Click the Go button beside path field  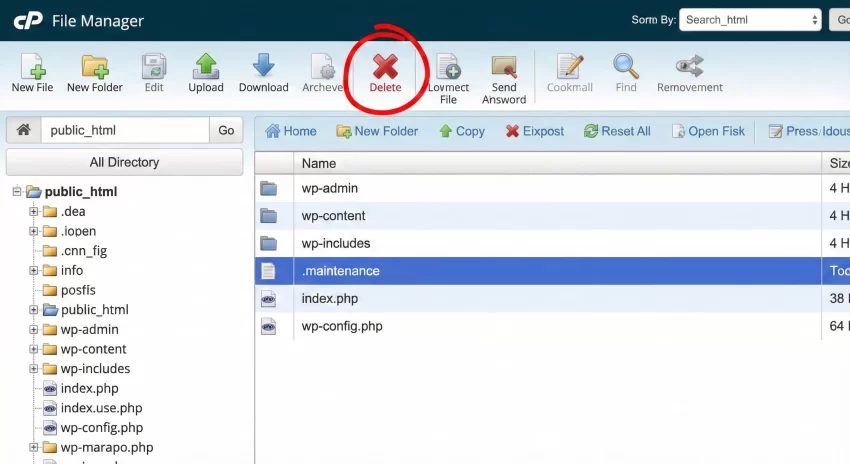[x=226, y=130]
